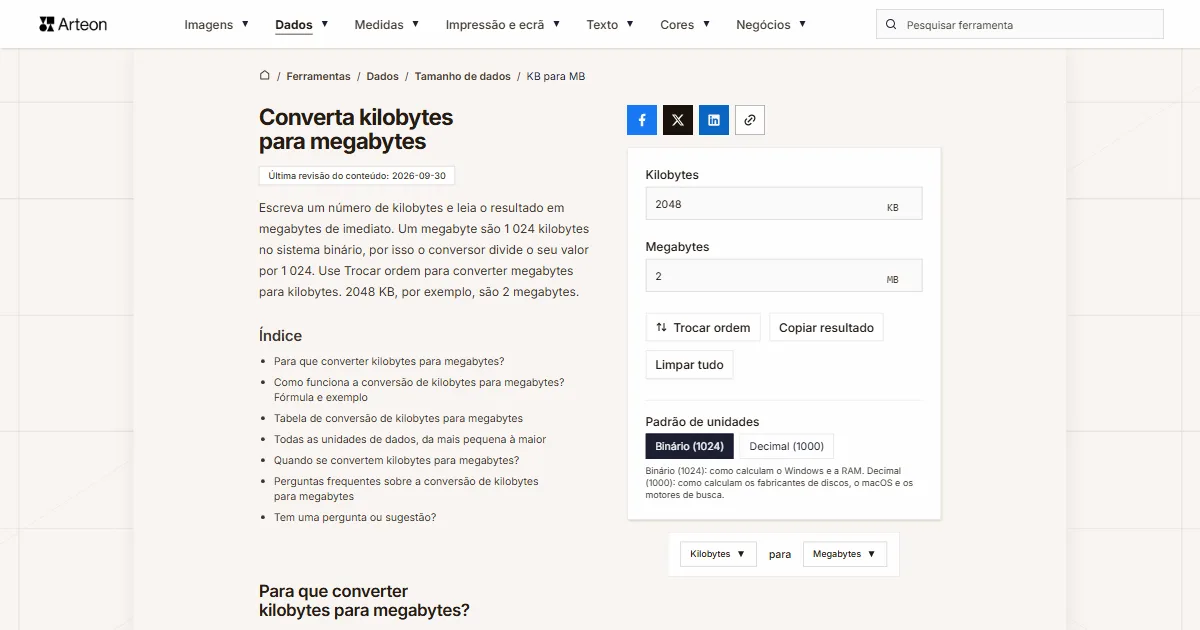The width and height of the screenshot is (1200, 630).
Task: Click 'Última revisão do conteúdo: 2026-09-30' text
Action: tap(357, 175)
